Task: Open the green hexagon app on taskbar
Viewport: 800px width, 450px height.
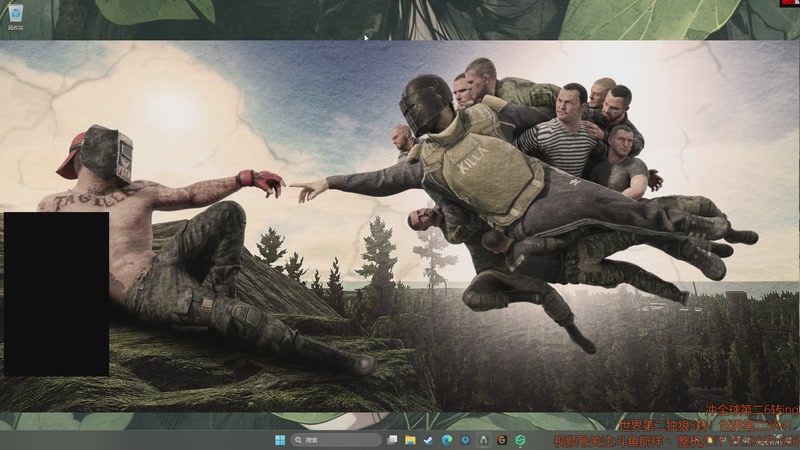Action: [520, 440]
